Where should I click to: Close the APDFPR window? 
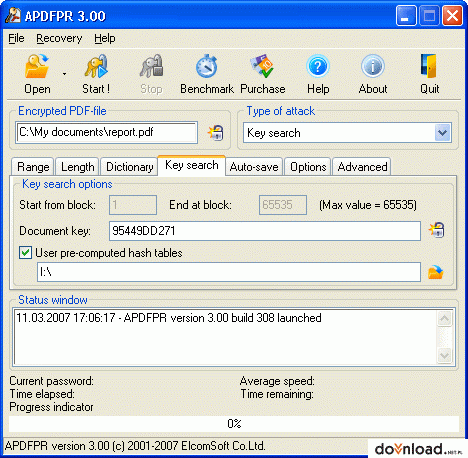452,15
